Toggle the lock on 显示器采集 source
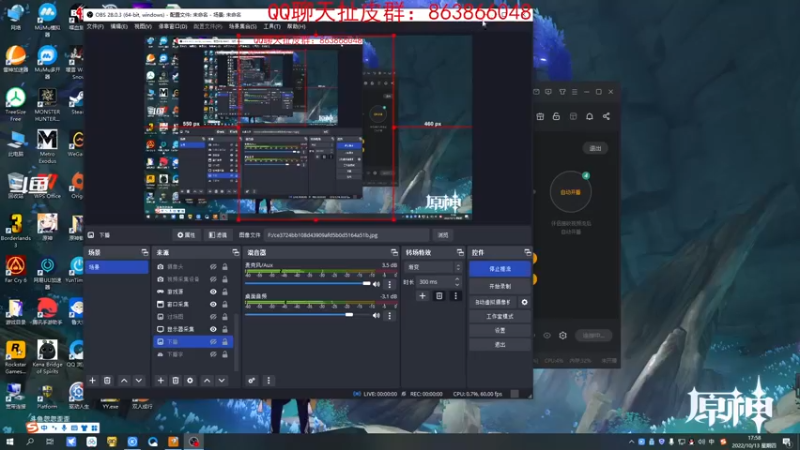Screen dimensions: 800x450 [x=224, y=330]
